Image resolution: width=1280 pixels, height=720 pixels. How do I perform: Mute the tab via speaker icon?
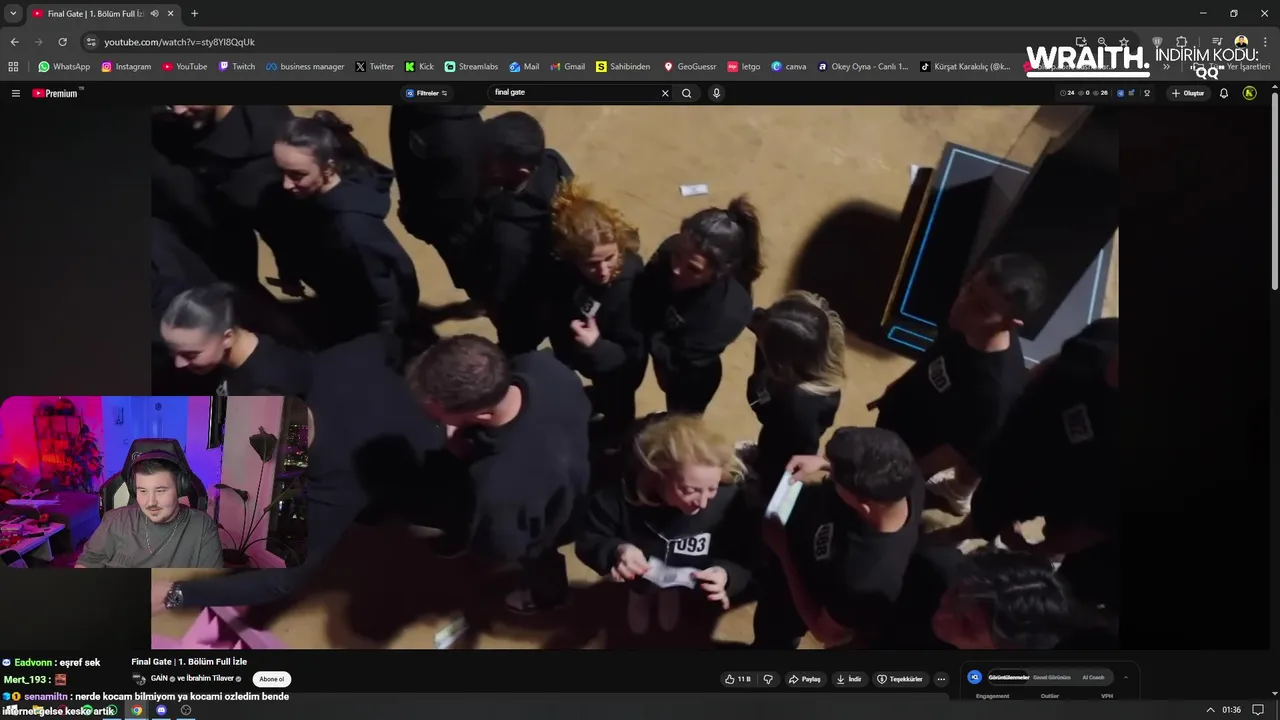click(154, 14)
